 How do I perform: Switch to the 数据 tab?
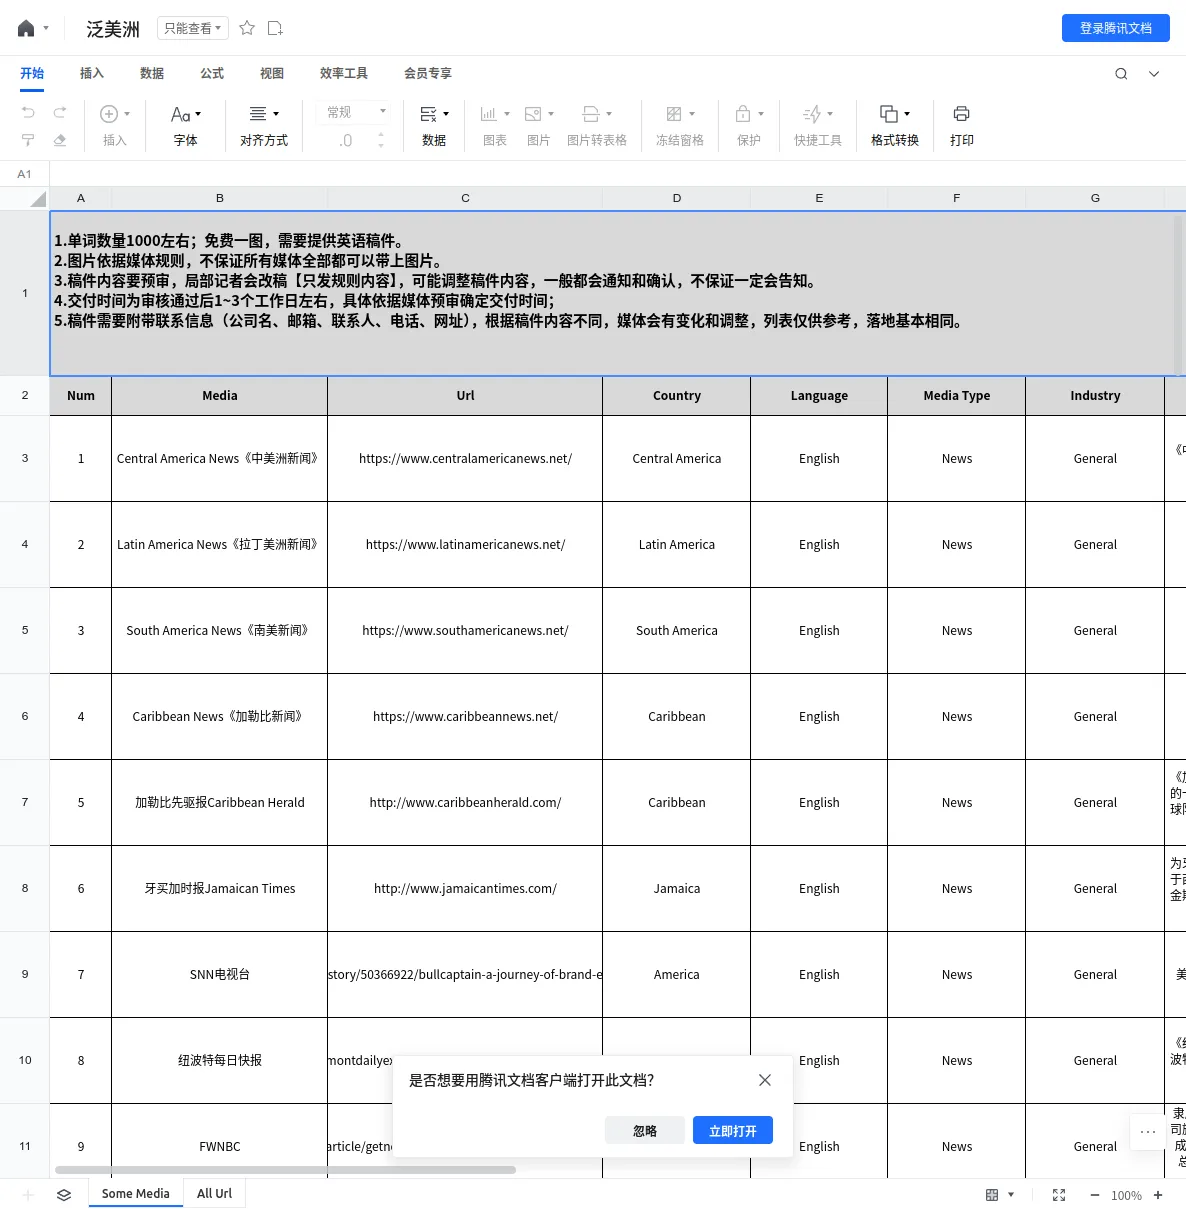click(x=152, y=73)
